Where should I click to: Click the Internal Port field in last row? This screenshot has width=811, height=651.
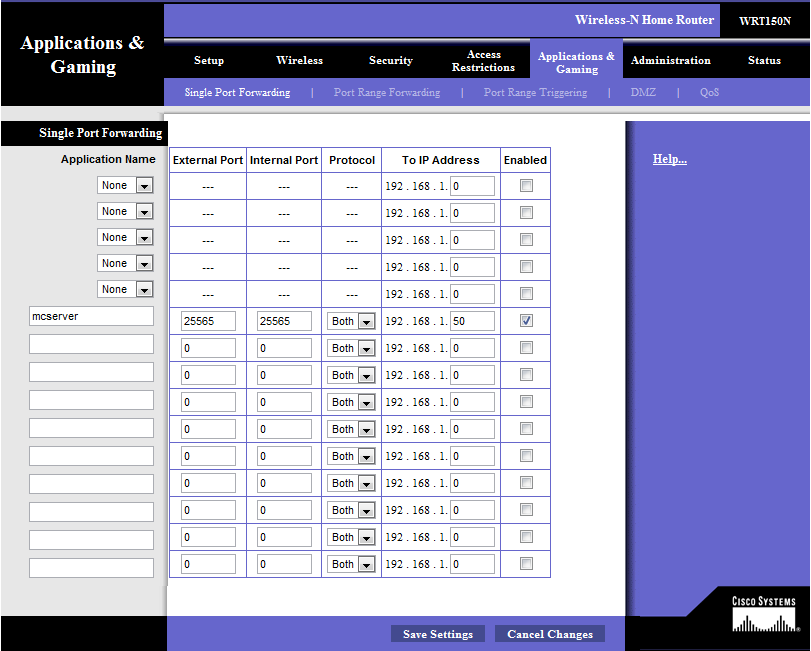tap(284, 564)
